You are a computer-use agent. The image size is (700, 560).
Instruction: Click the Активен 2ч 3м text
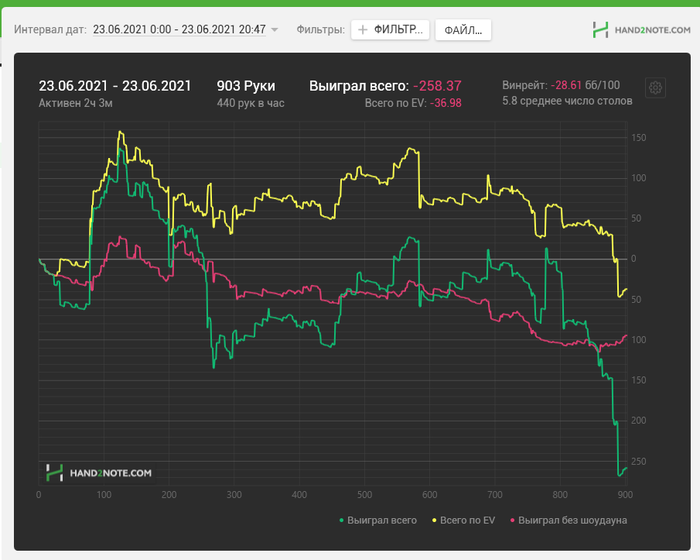75,103
